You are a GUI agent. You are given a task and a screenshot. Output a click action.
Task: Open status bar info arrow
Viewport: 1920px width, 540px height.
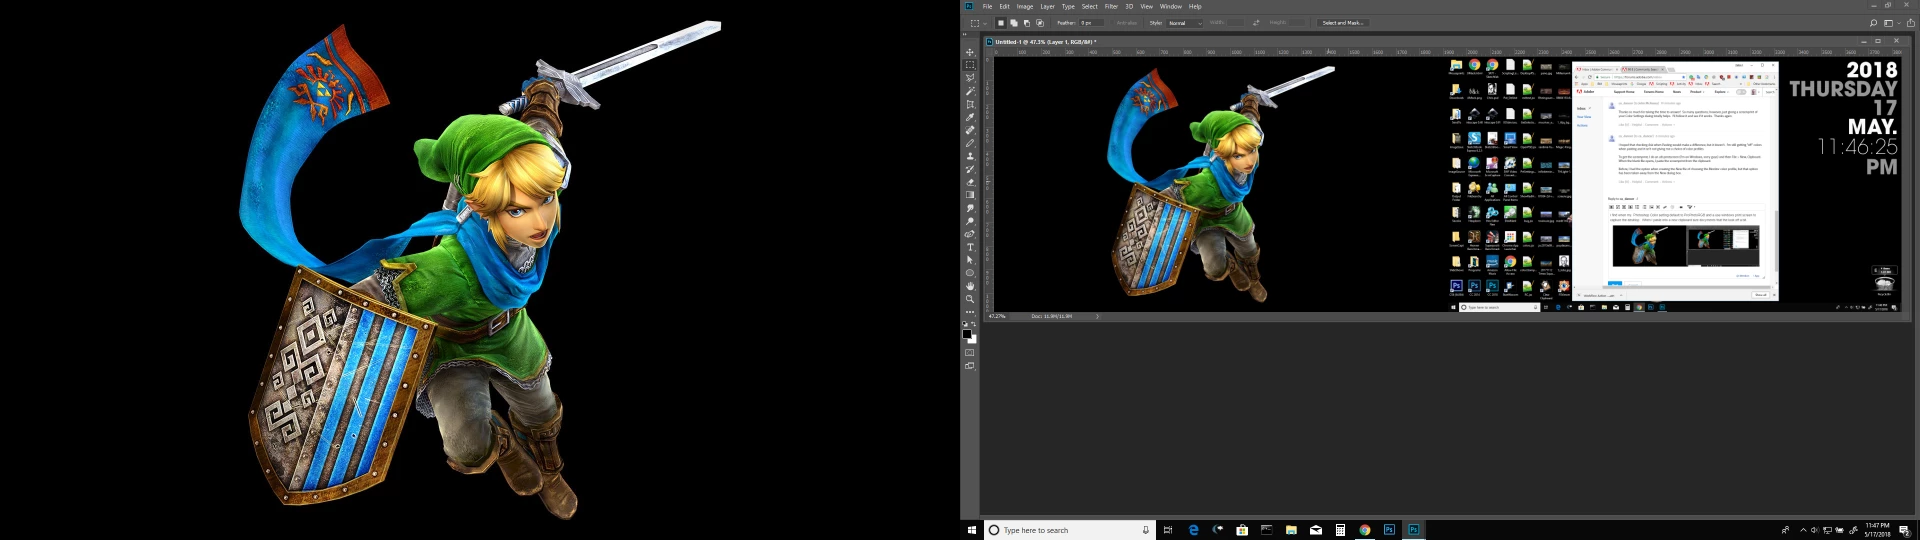coord(1097,316)
